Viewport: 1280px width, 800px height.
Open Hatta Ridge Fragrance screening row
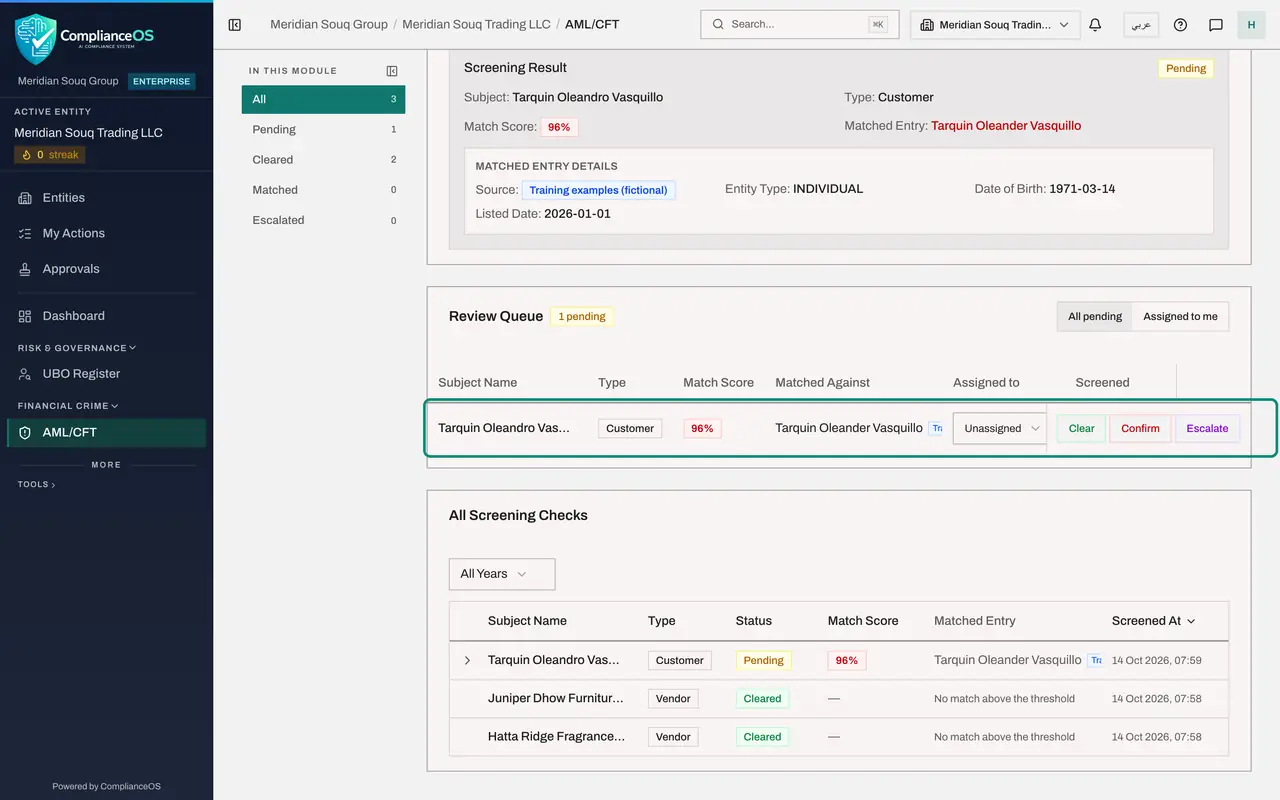click(839, 737)
